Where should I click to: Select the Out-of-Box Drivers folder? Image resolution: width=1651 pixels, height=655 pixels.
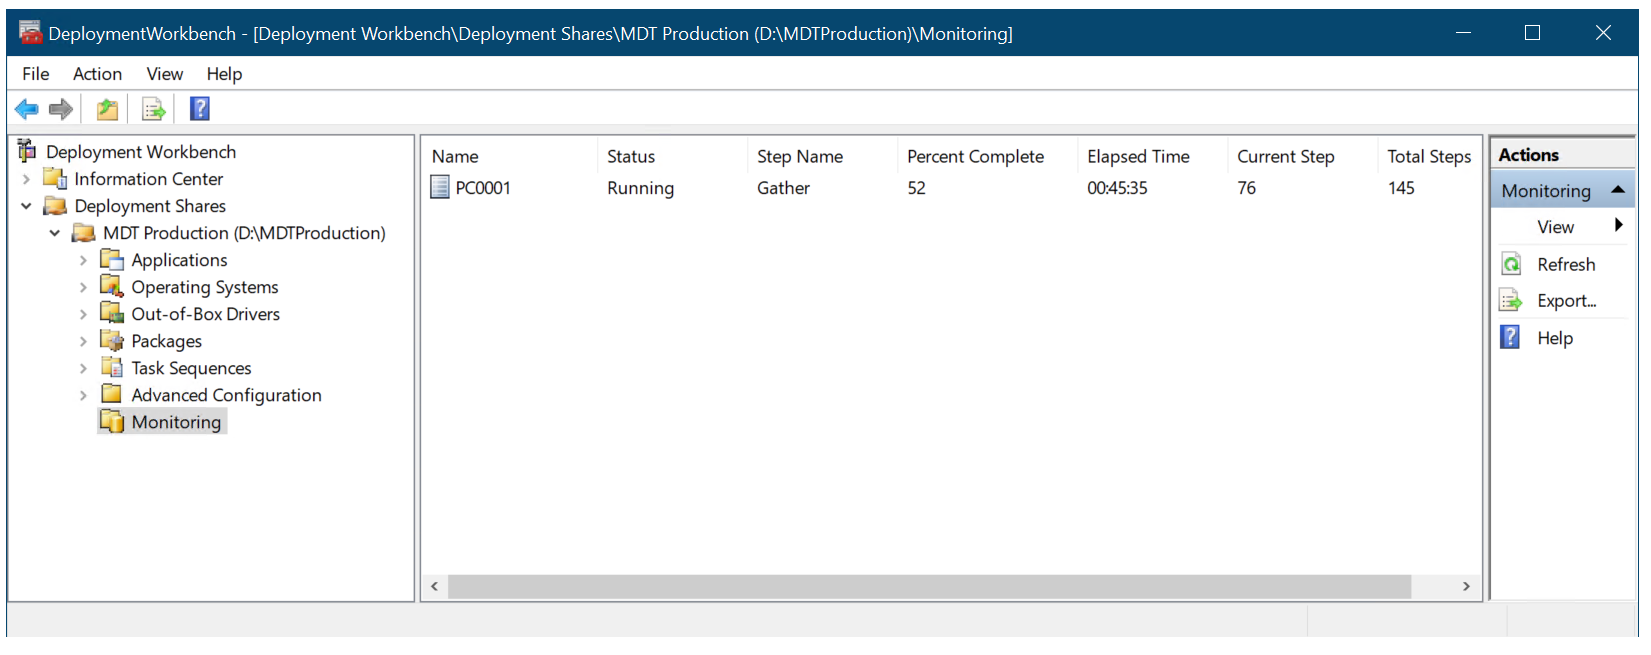tap(205, 314)
